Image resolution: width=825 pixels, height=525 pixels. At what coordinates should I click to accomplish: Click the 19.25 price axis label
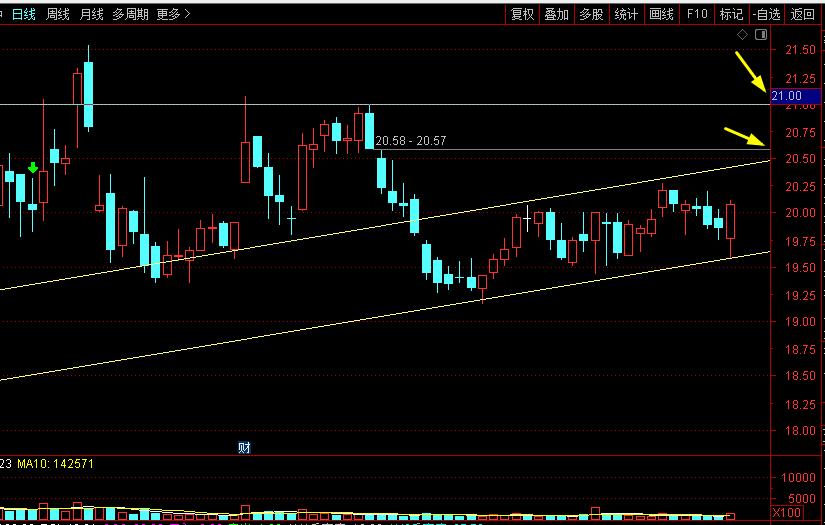[800, 296]
